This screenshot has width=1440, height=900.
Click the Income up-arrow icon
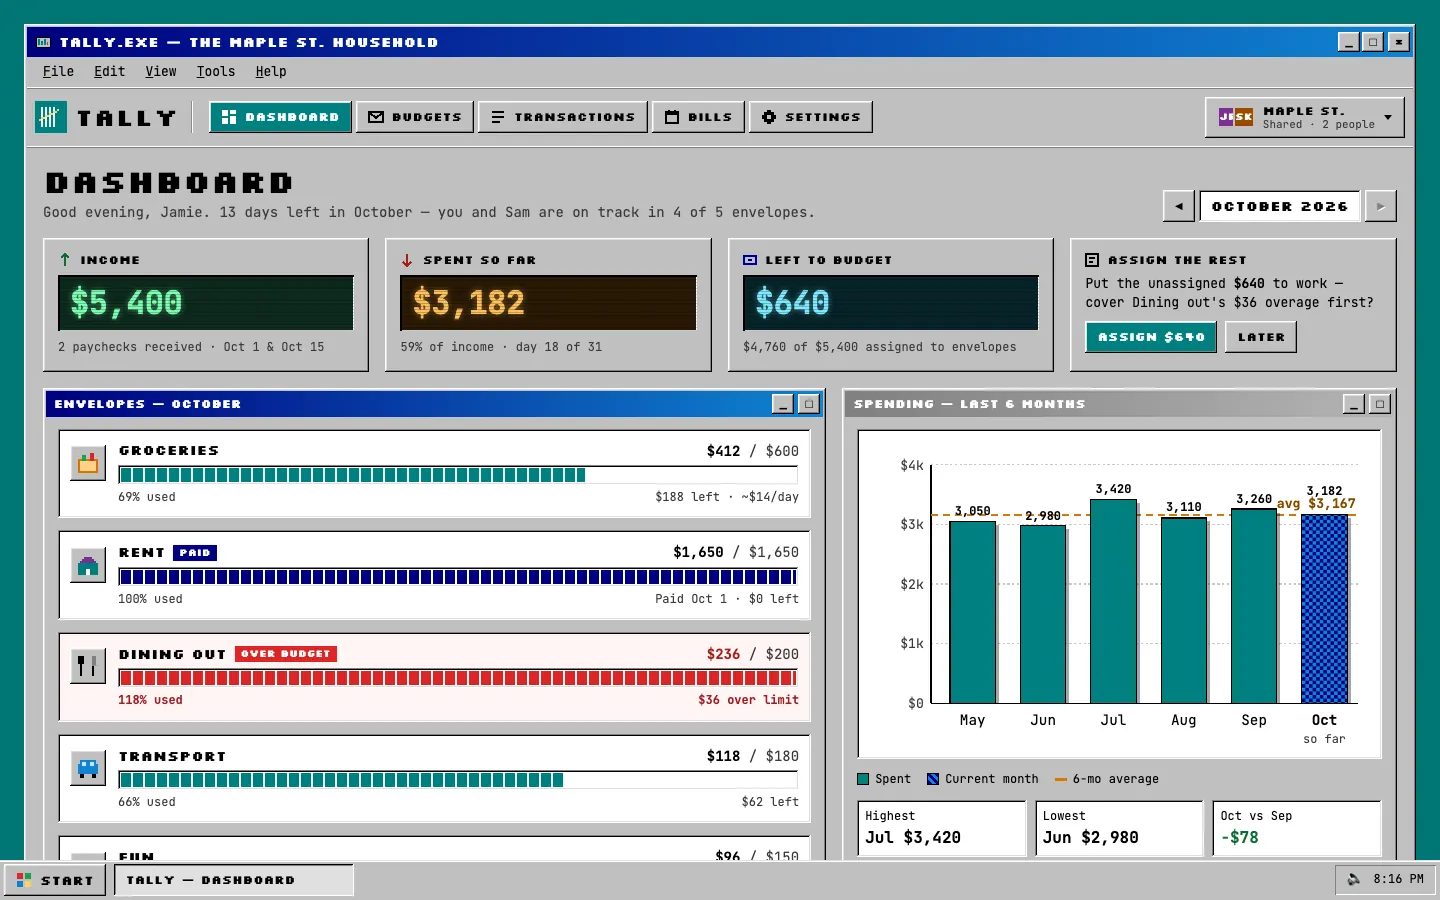click(65, 260)
